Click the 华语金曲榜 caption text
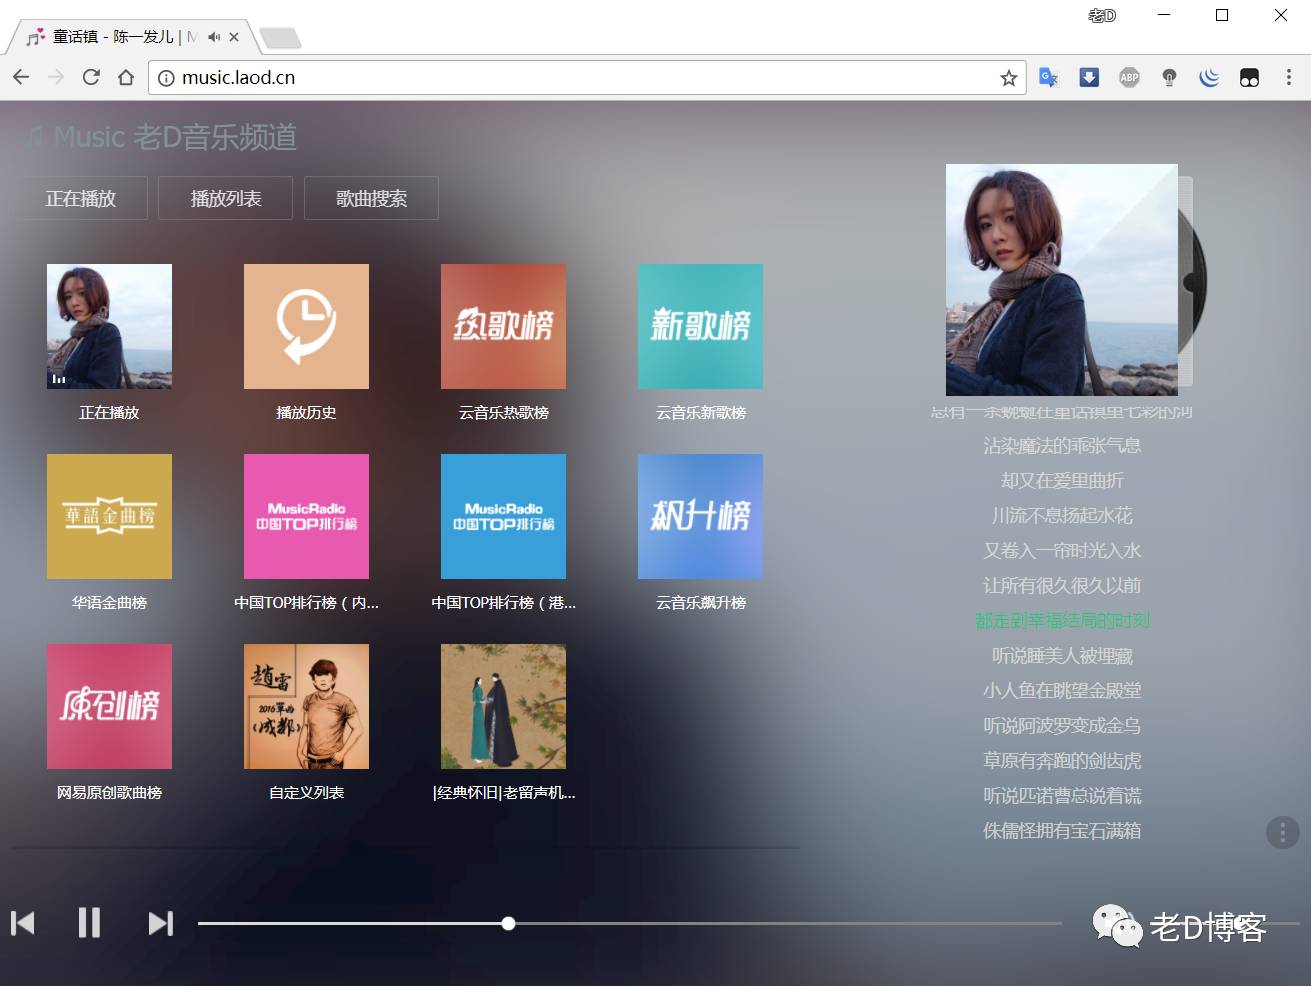 pos(109,602)
